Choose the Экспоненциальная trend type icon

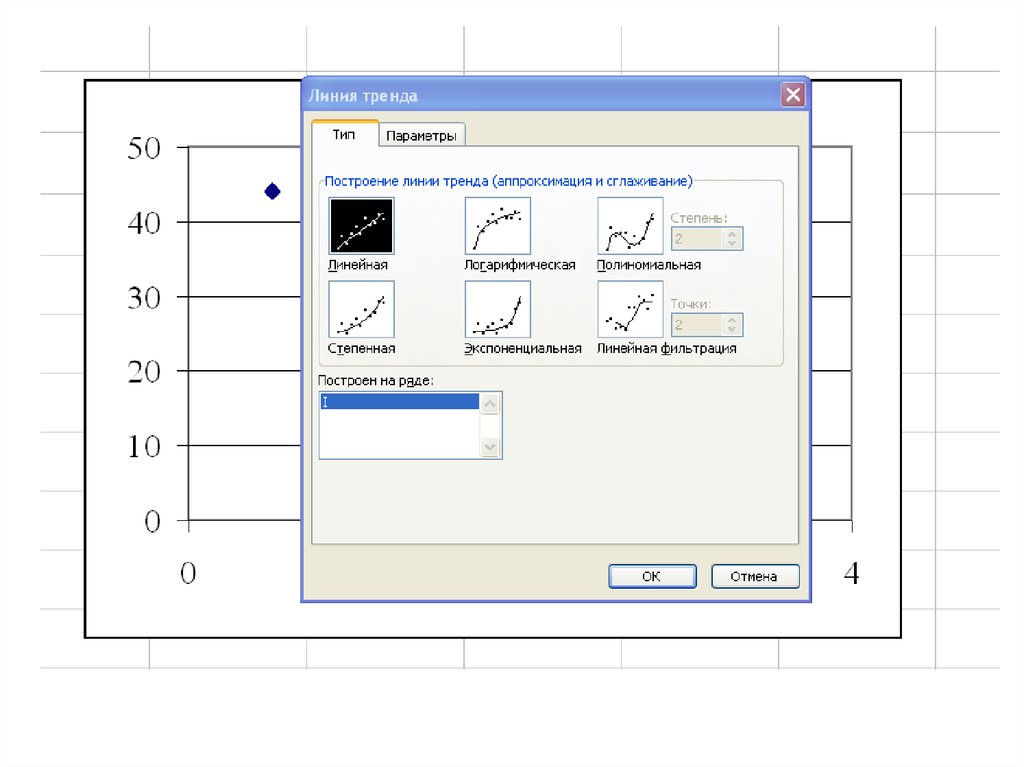497,309
